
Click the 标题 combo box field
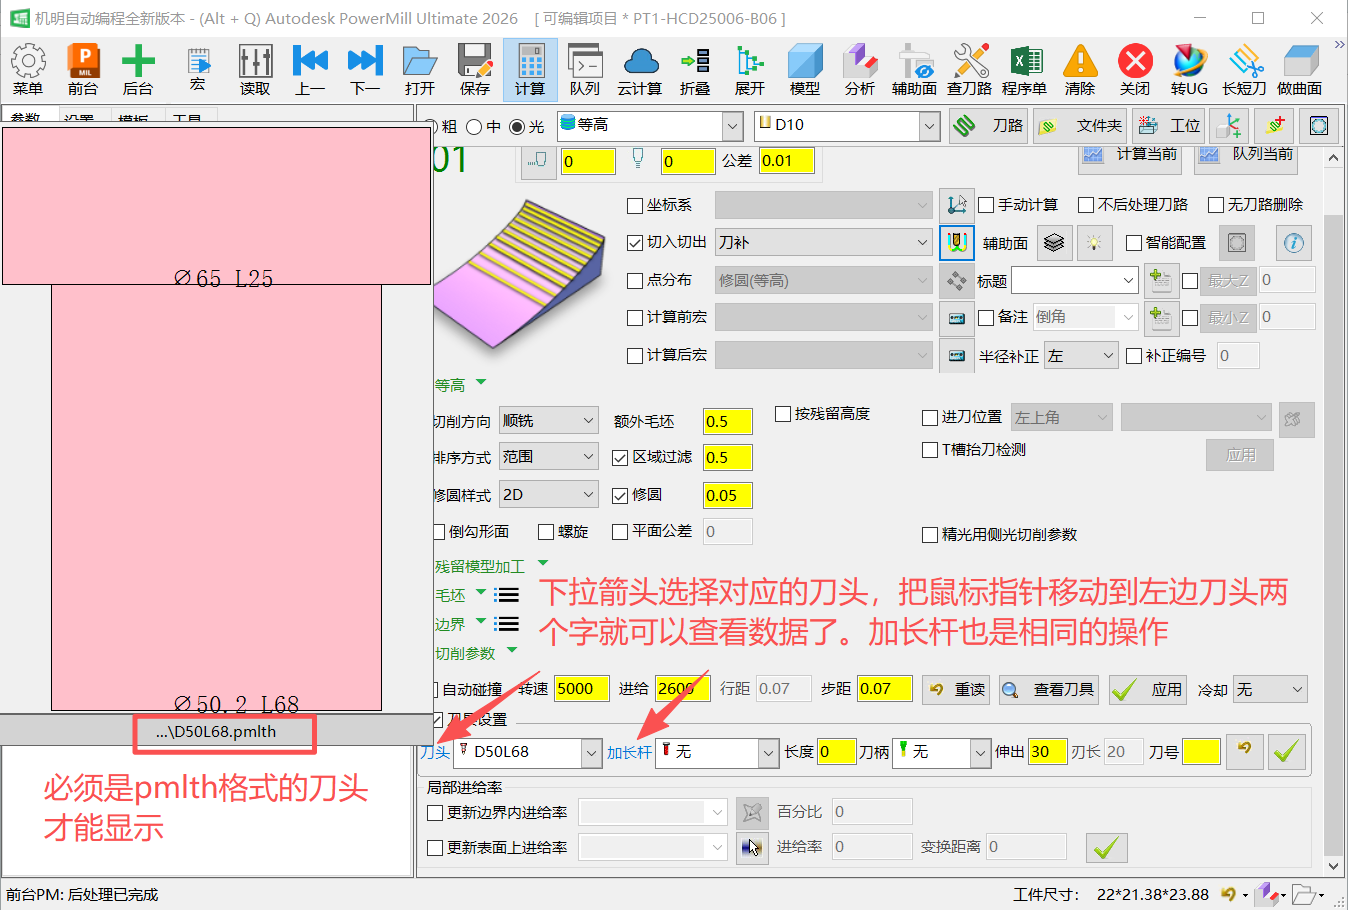(x=1075, y=280)
